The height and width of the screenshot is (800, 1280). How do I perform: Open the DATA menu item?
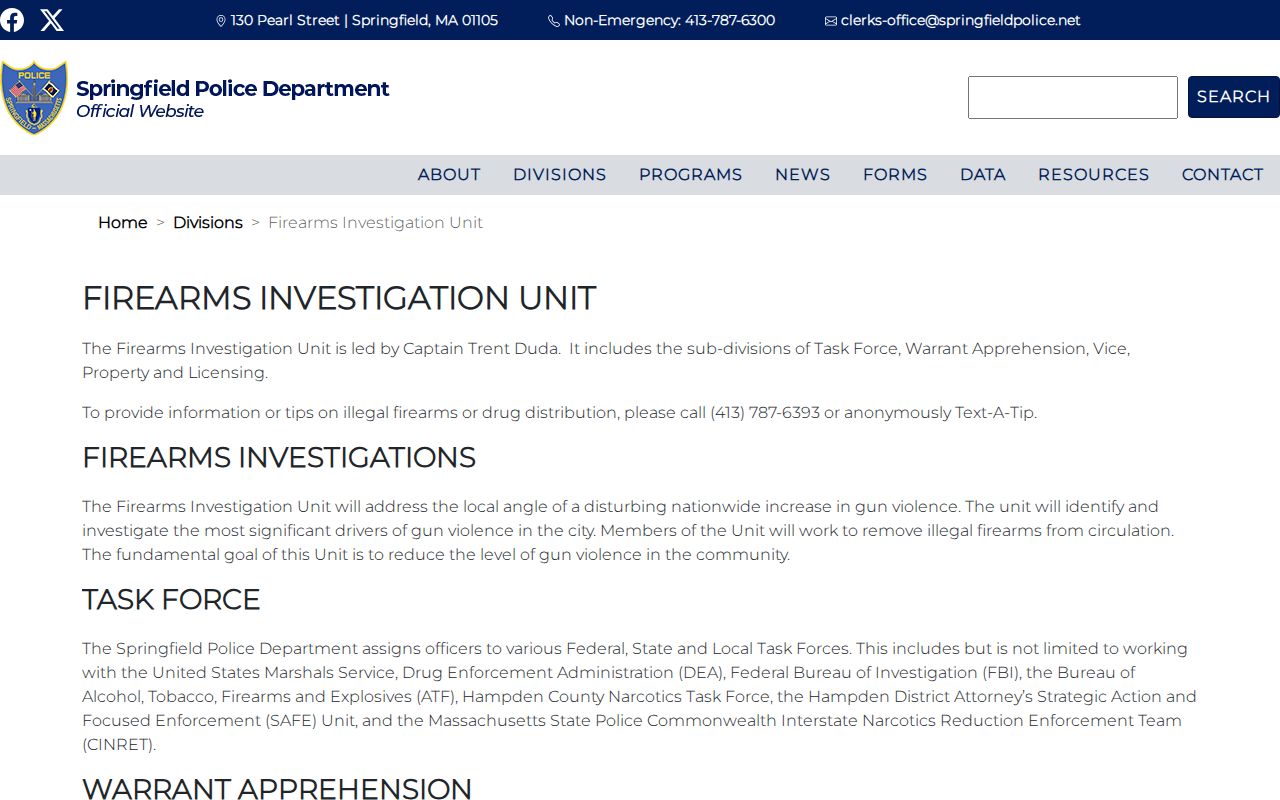coord(982,174)
